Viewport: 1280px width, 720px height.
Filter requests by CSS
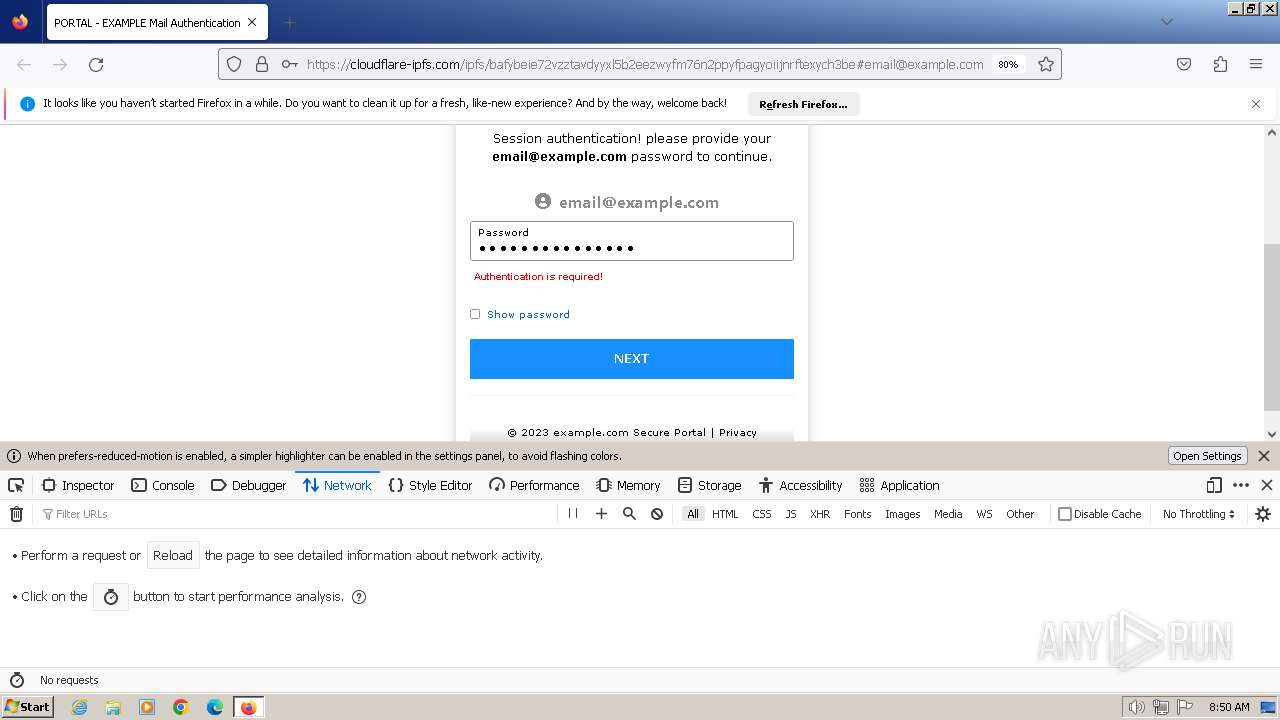[762, 514]
